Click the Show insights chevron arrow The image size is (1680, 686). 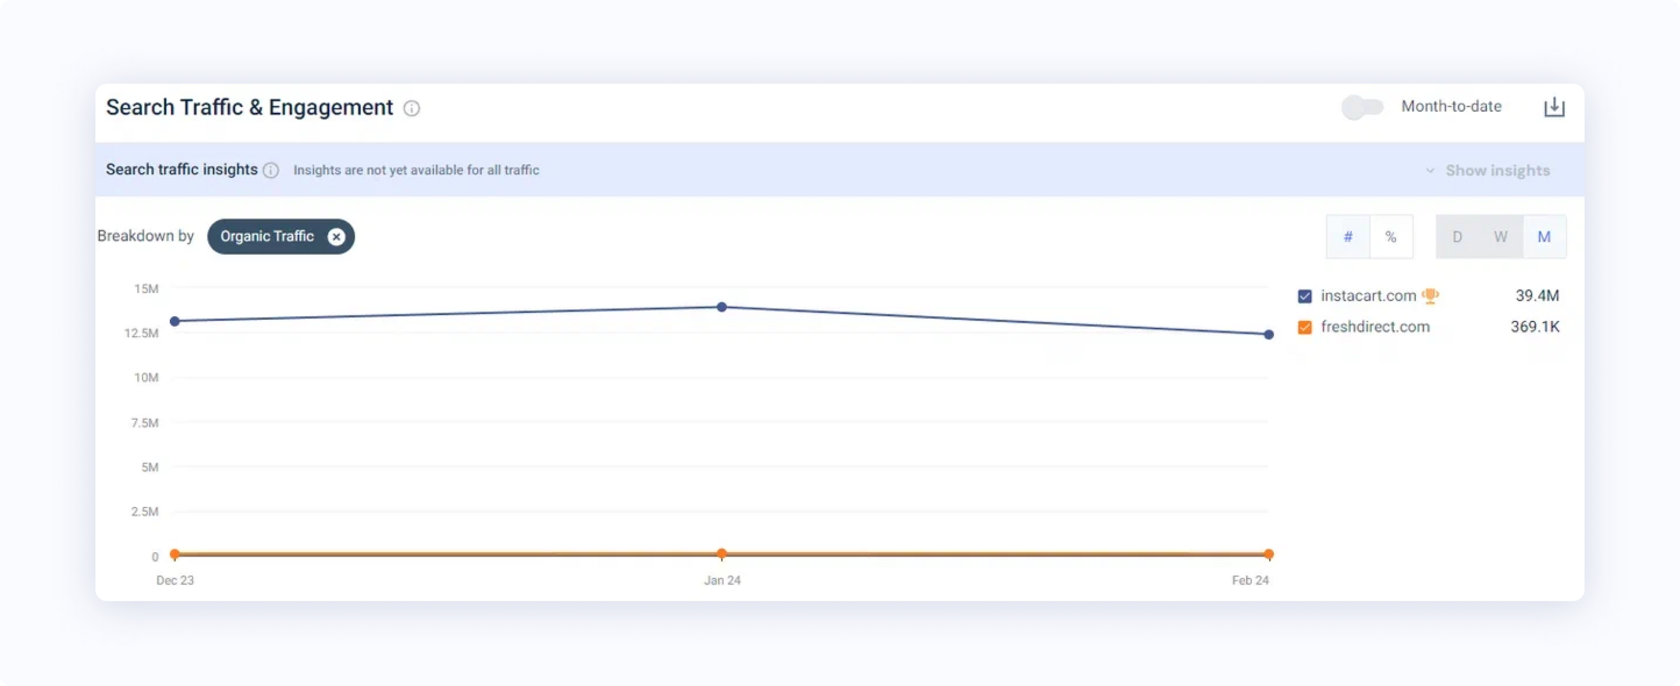tap(1430, 171)
